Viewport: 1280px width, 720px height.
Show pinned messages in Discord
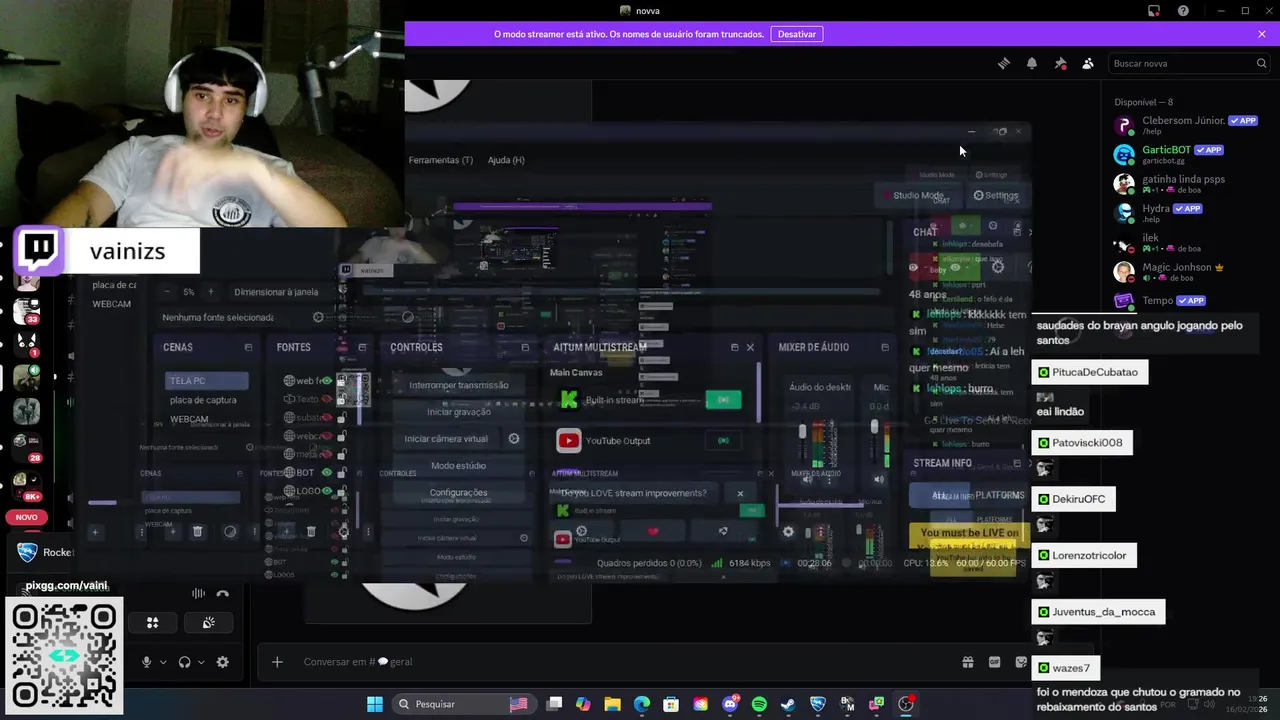[x=1060, y=63]
